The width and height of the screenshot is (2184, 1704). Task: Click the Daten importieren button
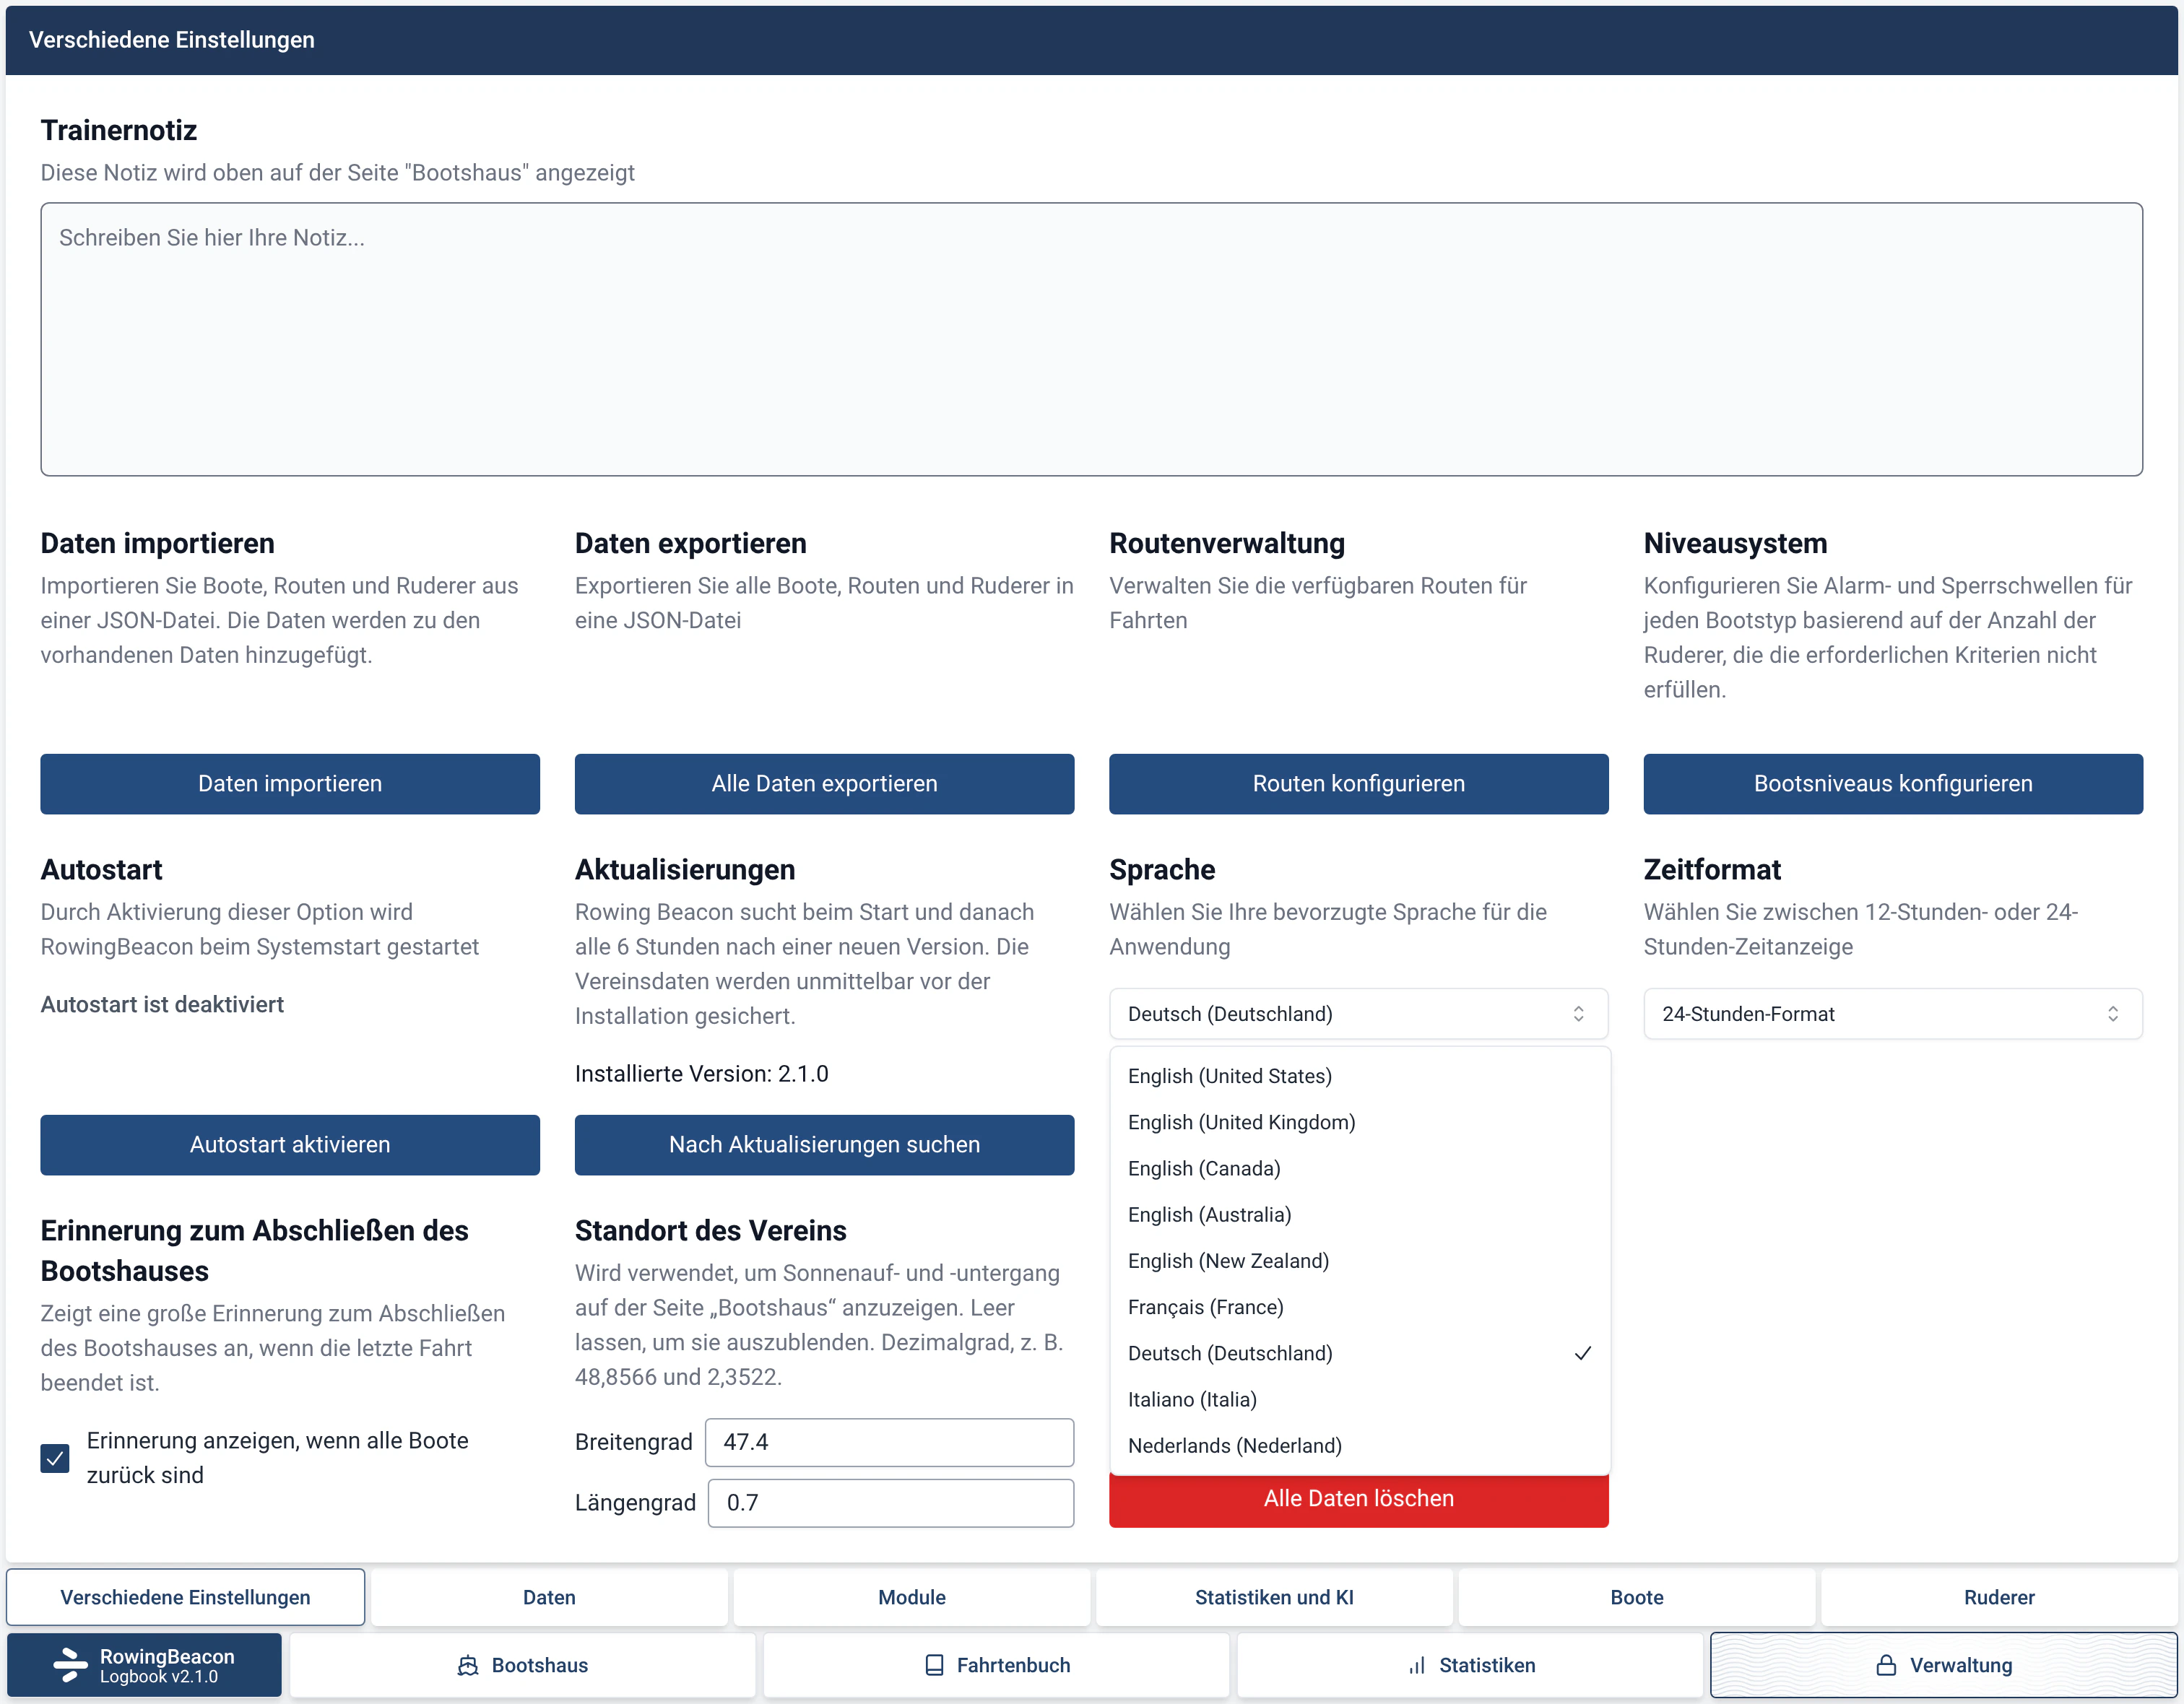(x=290, y=783)
